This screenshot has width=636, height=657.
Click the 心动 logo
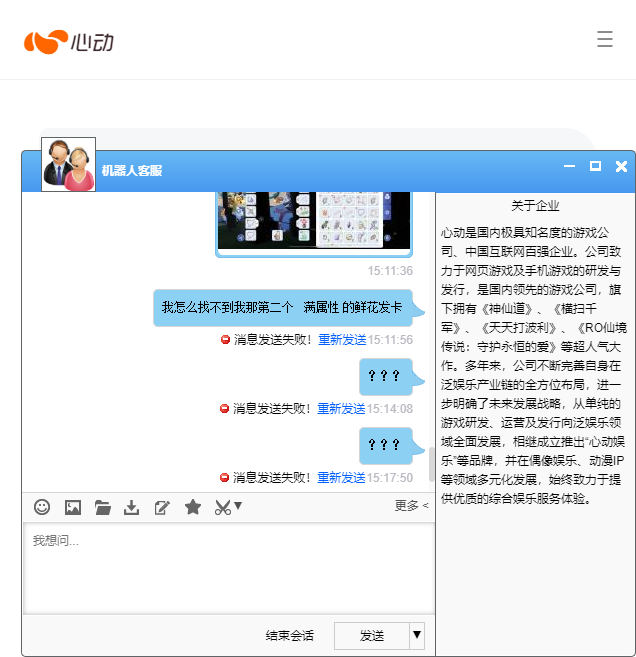click(69, 42)
